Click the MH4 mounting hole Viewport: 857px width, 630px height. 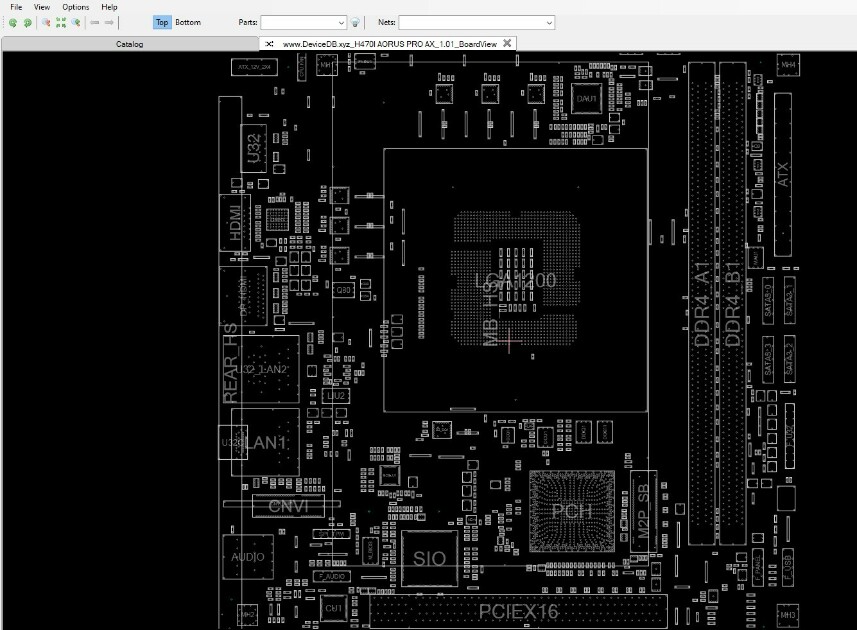[x=788, y=65]
